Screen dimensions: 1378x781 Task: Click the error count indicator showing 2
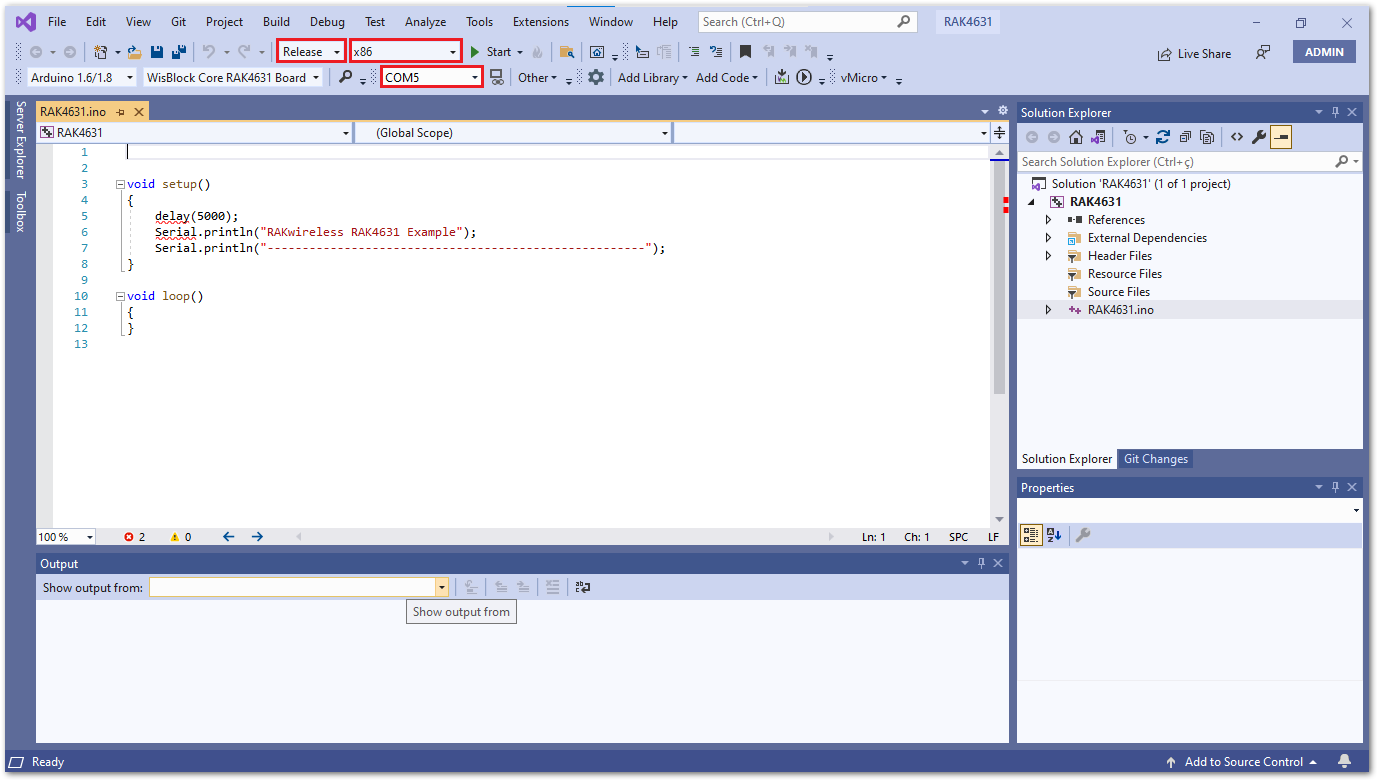[x=135, y=537]
